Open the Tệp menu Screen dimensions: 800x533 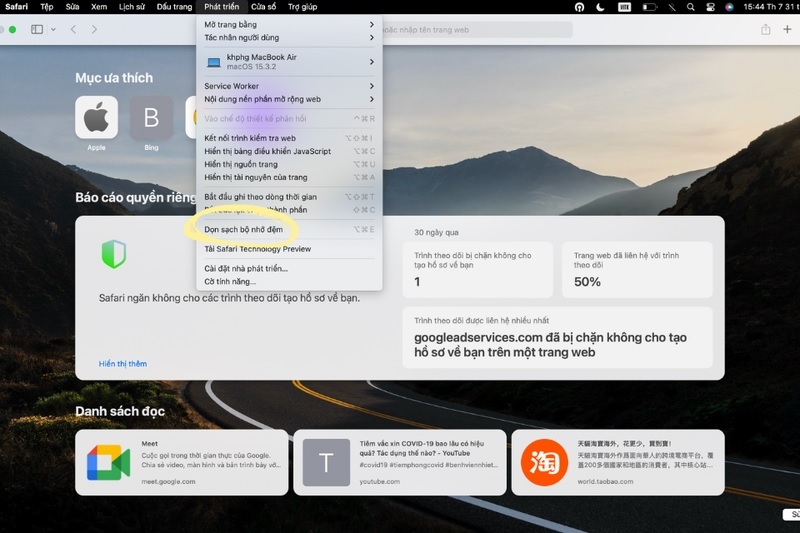46,7
